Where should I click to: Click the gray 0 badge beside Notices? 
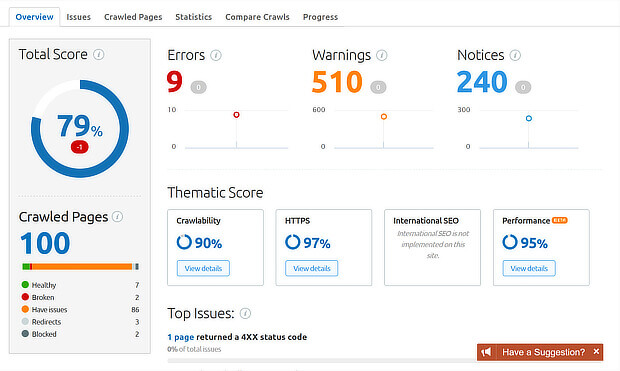pos(523,87)
